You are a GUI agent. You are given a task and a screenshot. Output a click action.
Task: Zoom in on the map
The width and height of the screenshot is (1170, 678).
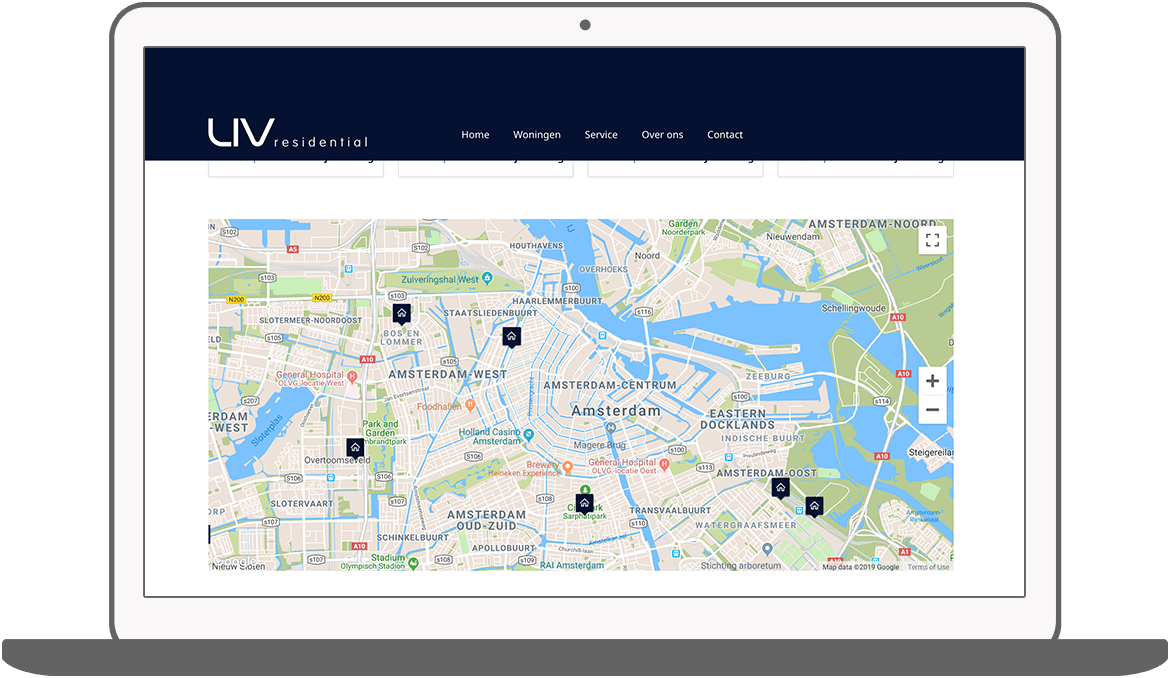point(932,381)
